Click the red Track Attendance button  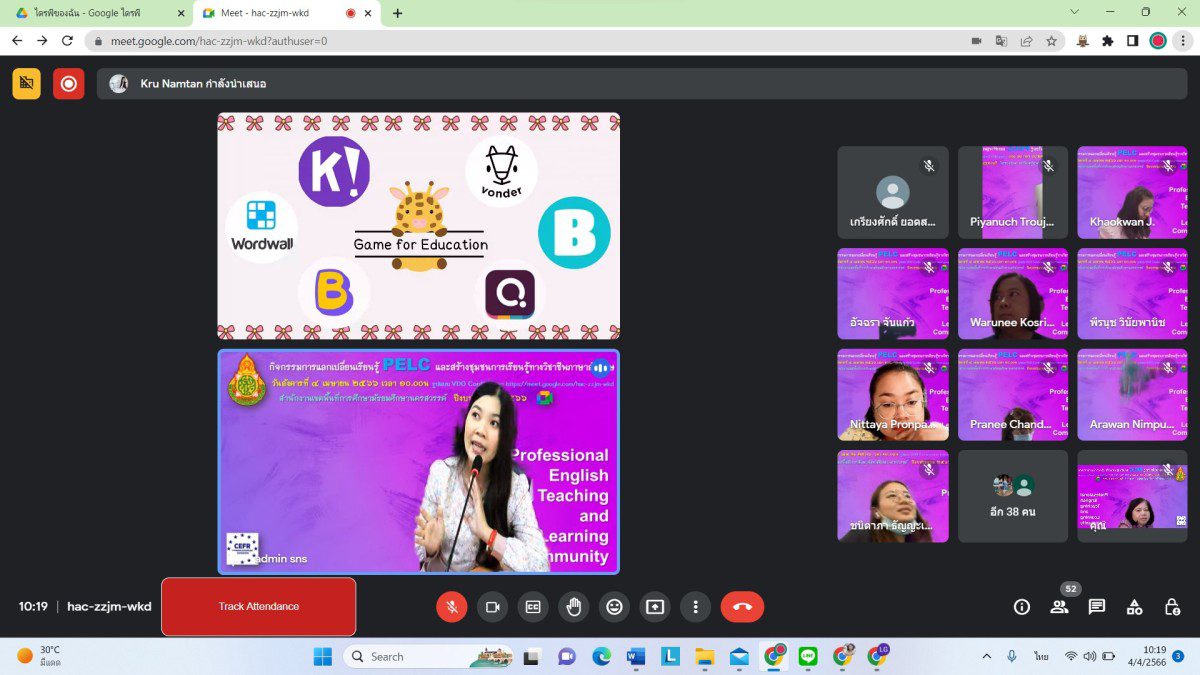point(258,606)
